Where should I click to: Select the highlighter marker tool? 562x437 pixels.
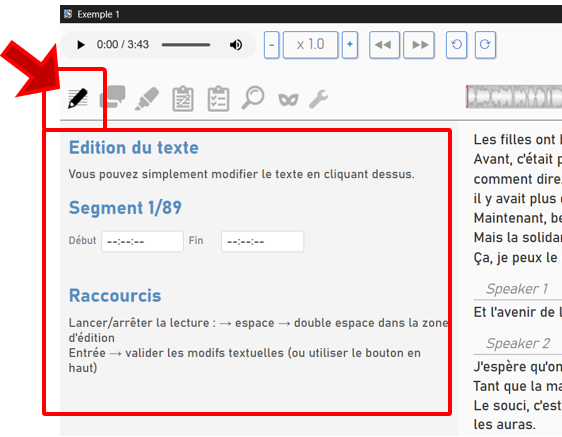pos(147,98)
